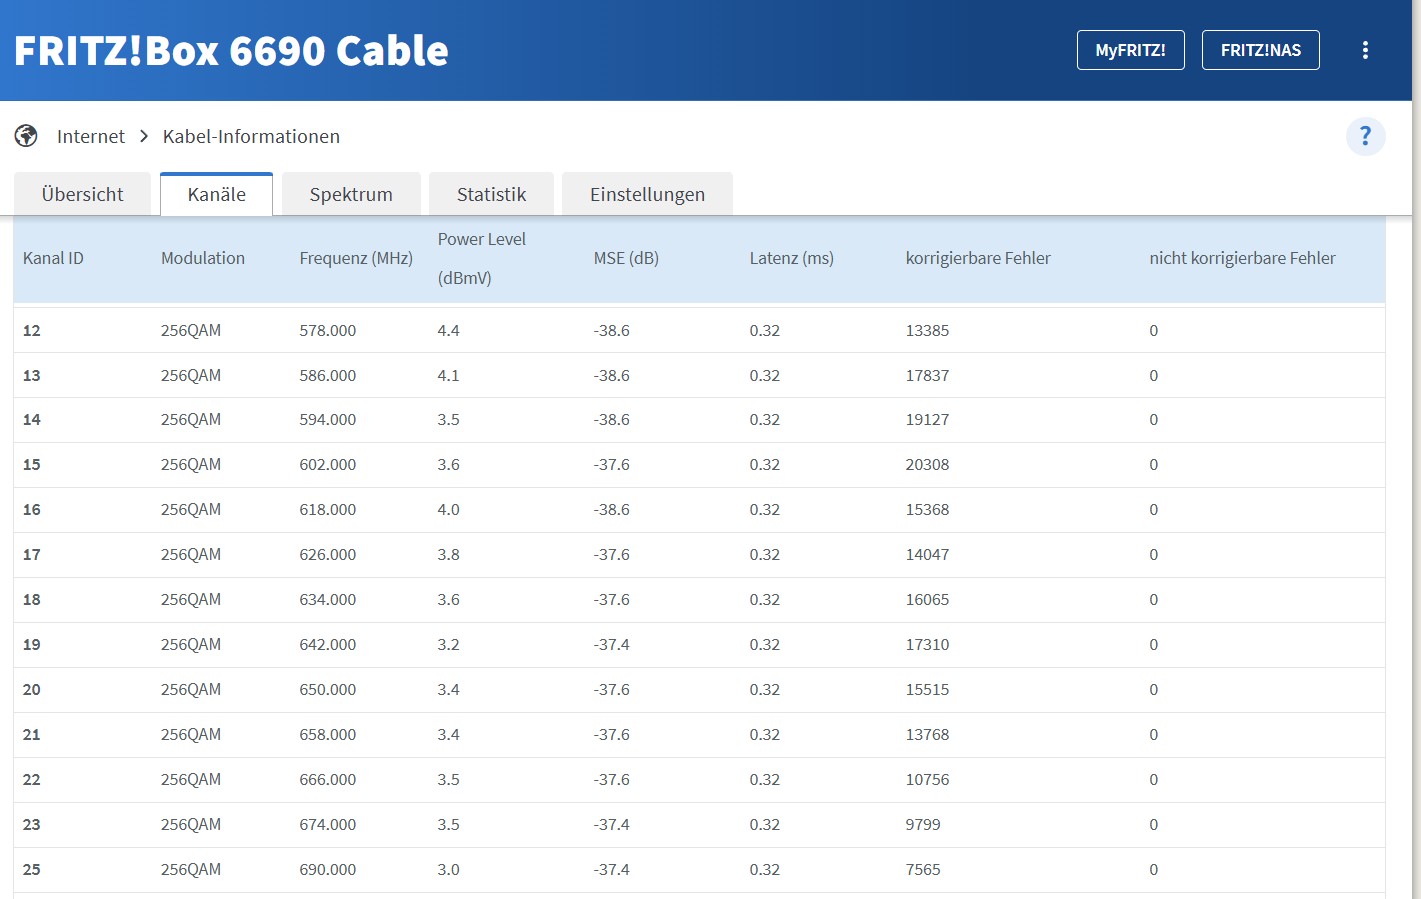Select channel ID 21 cell
The image size is (1421, 899).
point(32,735)
